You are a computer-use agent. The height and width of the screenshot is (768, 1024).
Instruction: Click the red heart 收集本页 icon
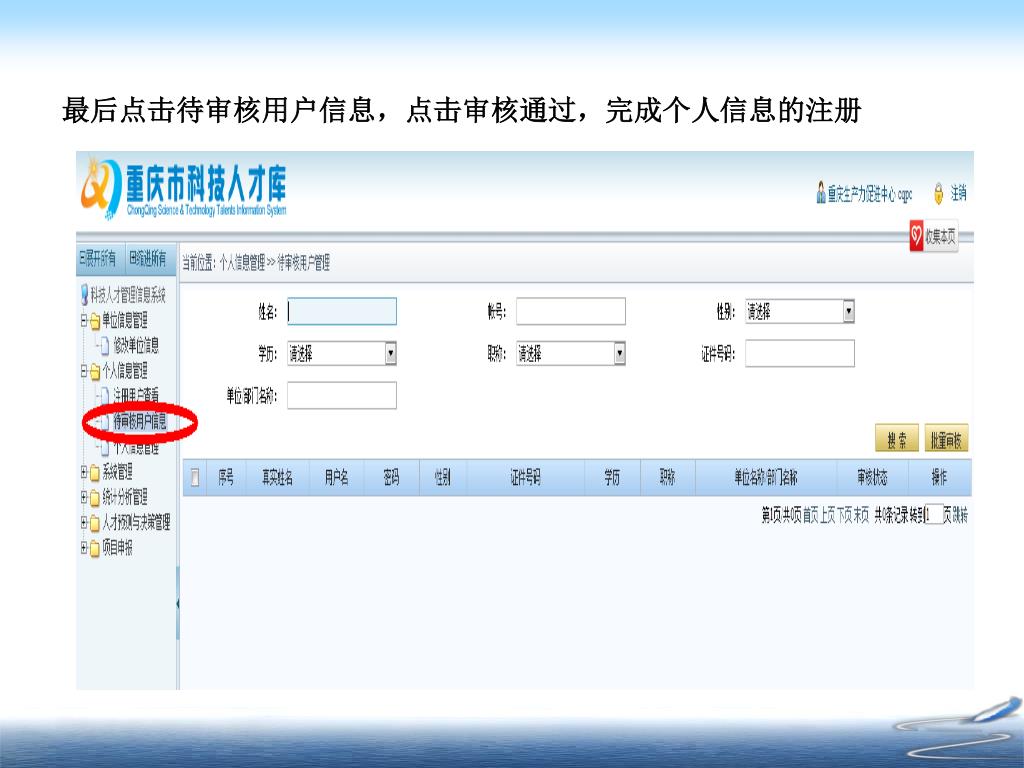tap(916, 236)
